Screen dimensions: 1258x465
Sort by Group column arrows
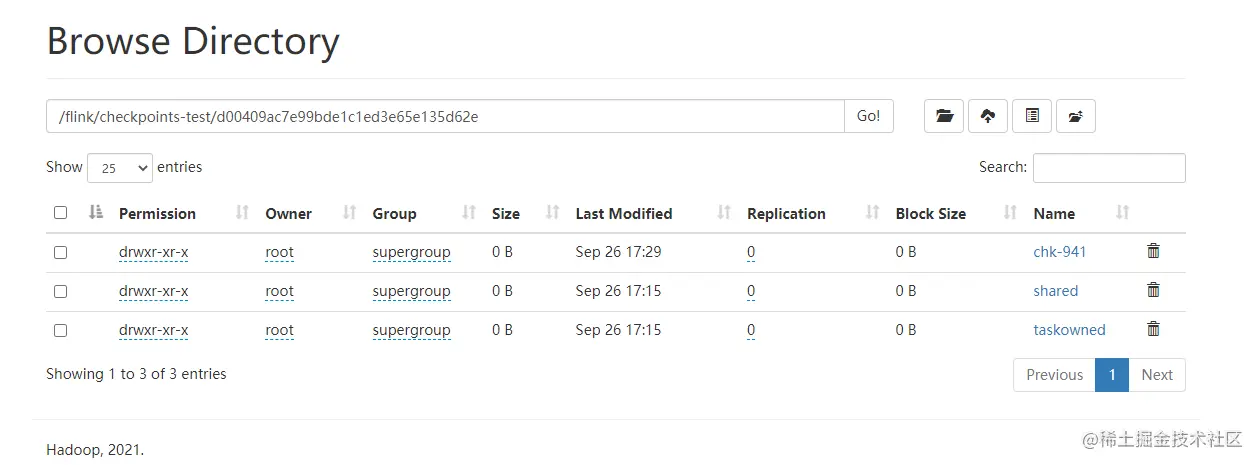pos(469,213)
